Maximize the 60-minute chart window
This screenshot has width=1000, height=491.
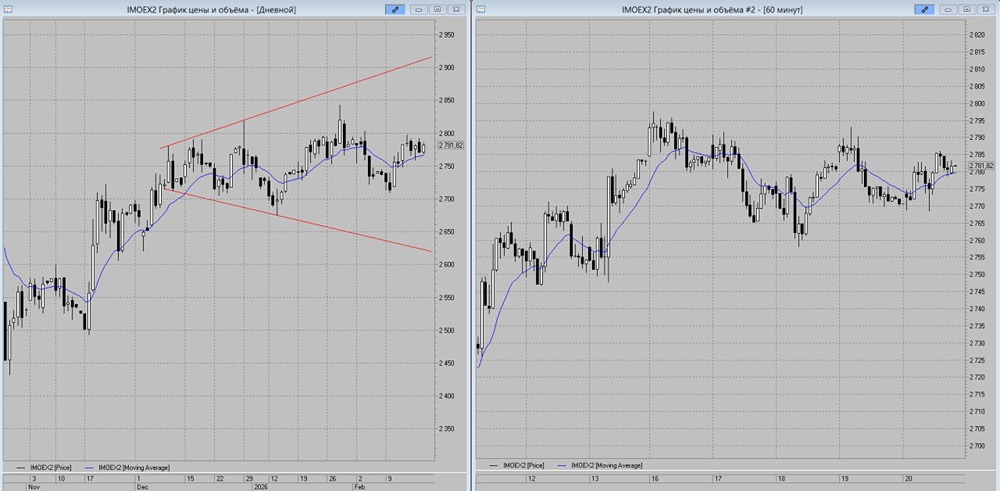967,9
